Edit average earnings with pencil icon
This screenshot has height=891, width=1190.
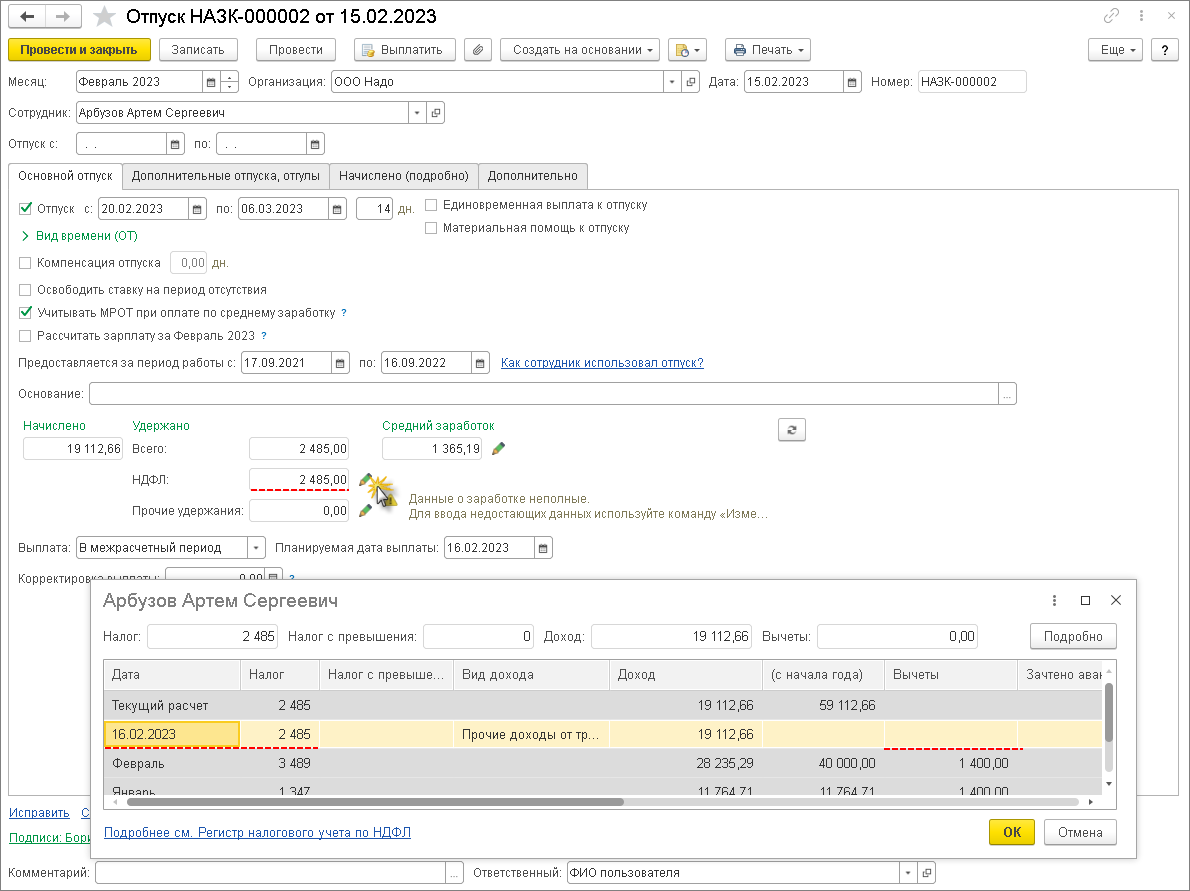(x=499, y=449)
